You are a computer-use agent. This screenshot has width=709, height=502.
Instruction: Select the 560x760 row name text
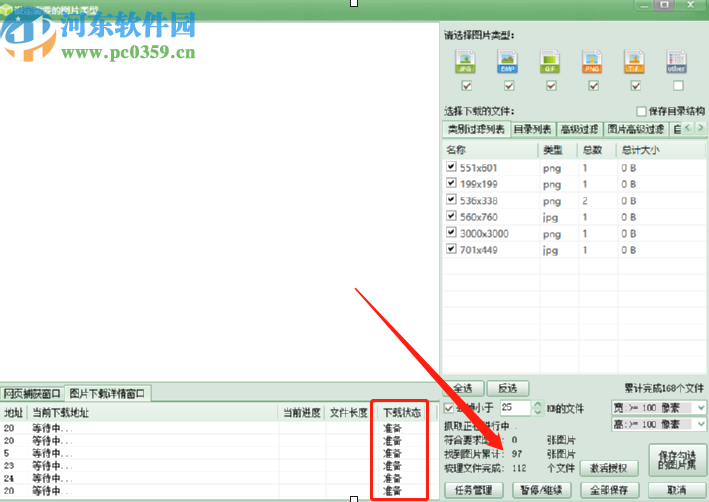(x=479, y=217)
